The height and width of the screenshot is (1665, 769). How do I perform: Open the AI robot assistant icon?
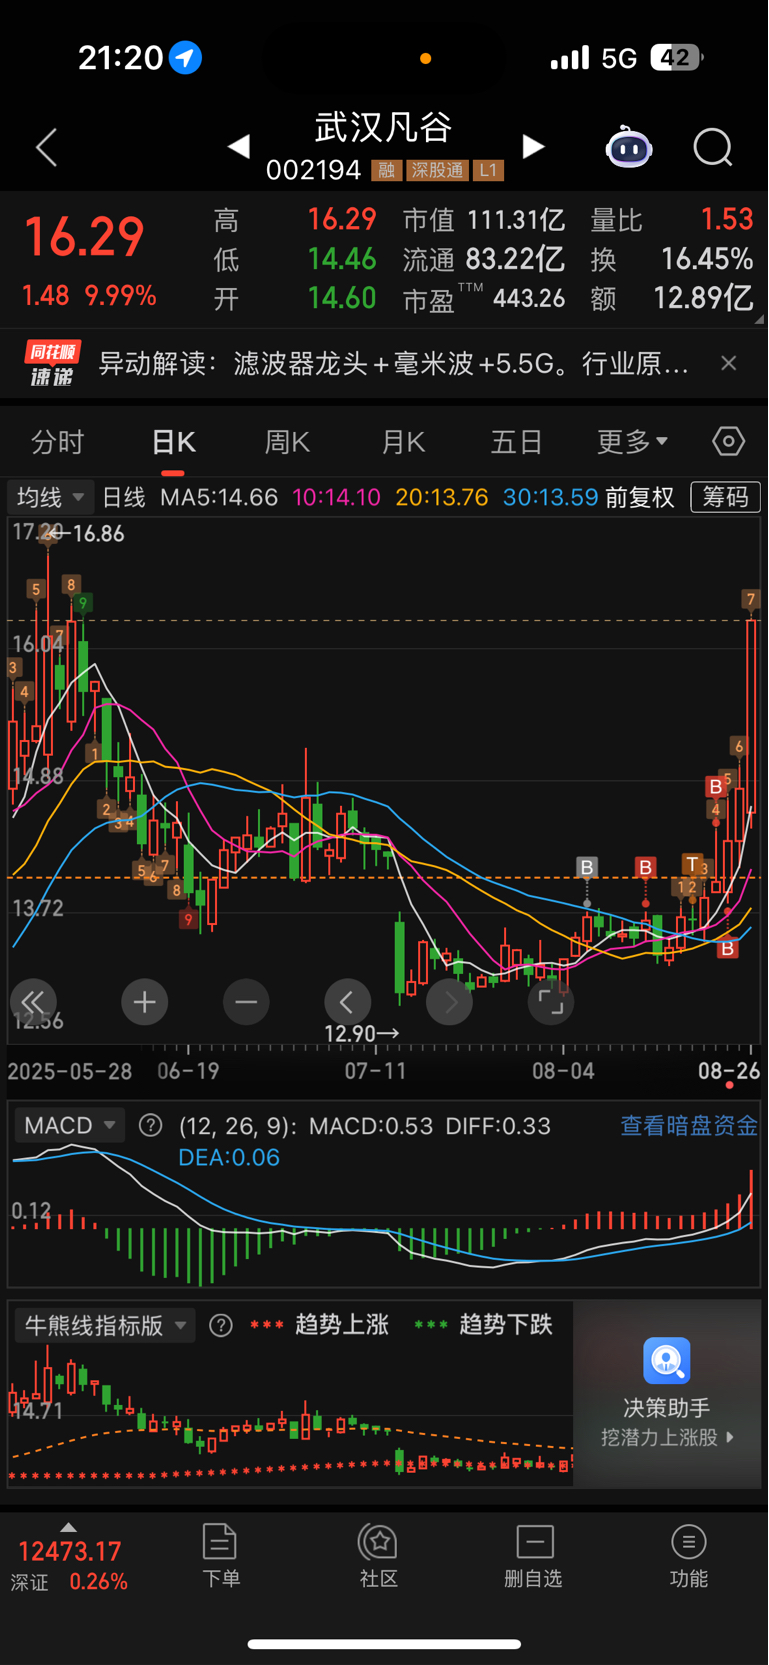click(x=629, y=147)
